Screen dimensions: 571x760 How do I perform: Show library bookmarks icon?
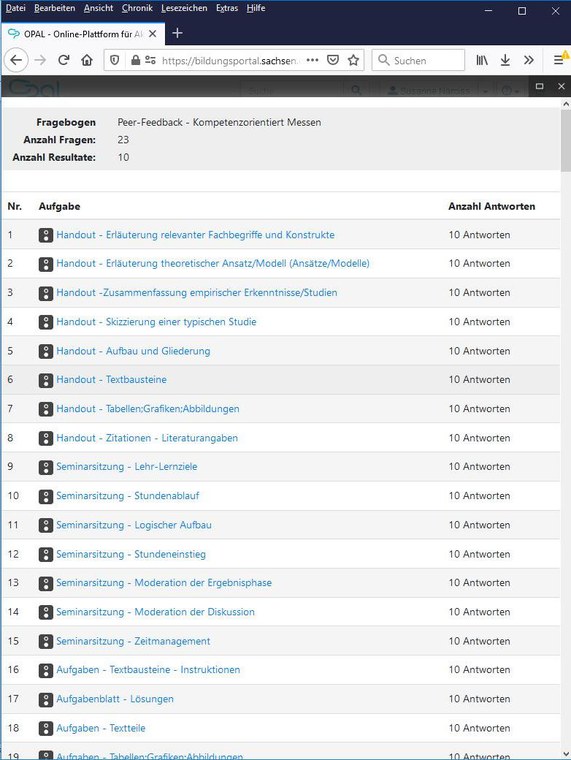[x=482, y=60]
